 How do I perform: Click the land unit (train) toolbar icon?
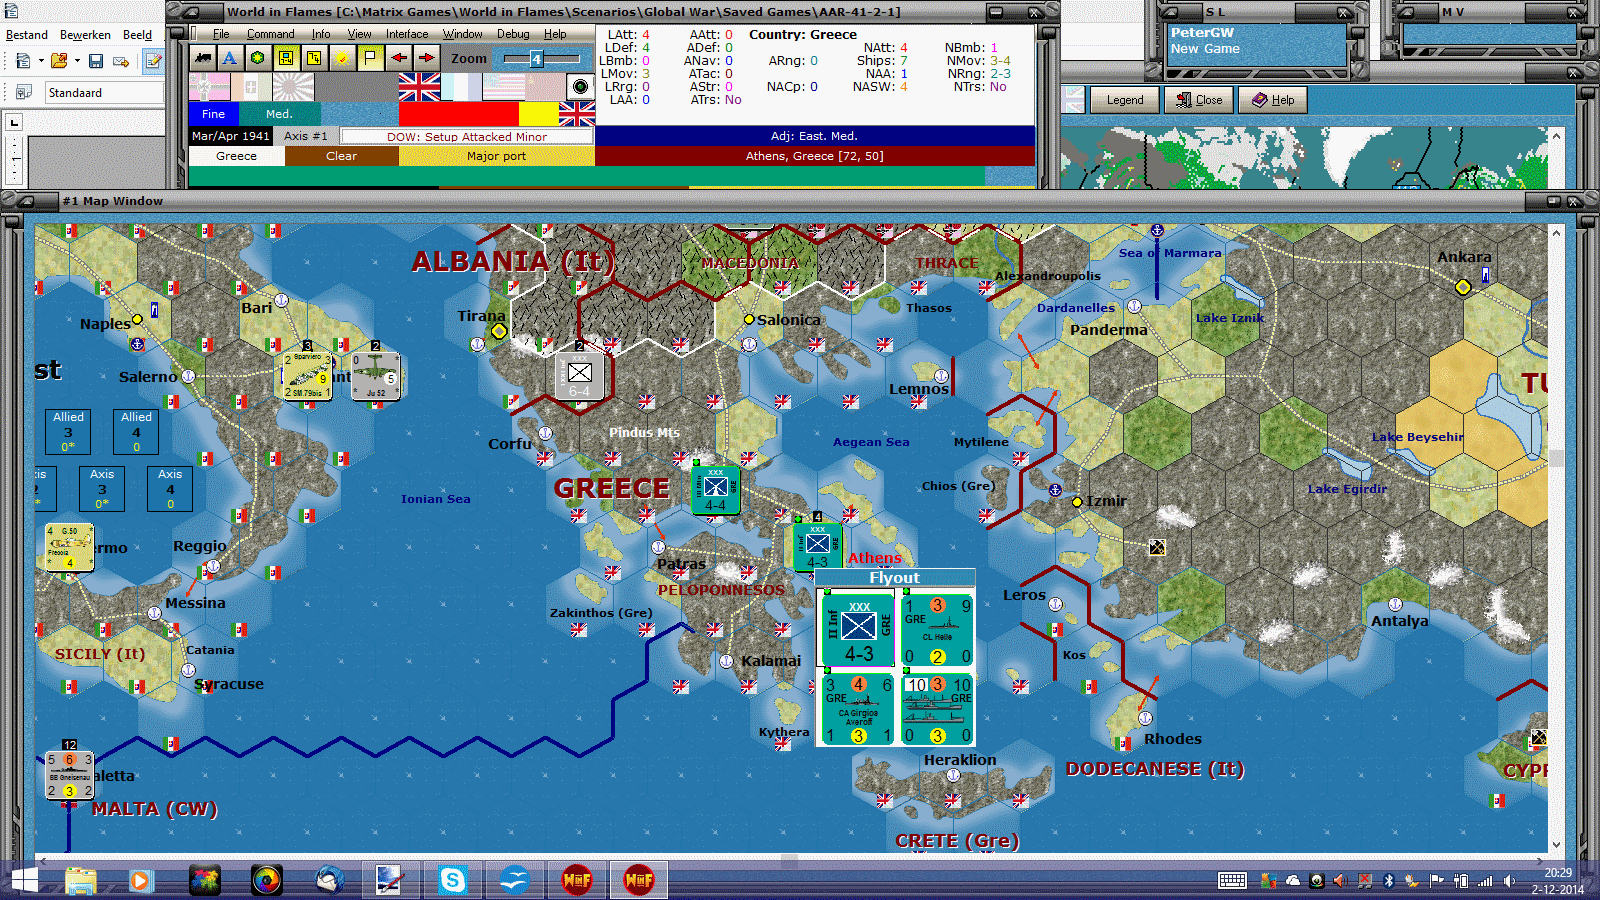click(203, 58)
